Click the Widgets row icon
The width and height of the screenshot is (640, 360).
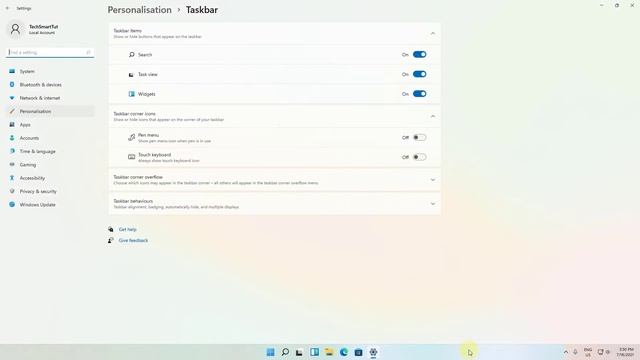click(131, 94)
